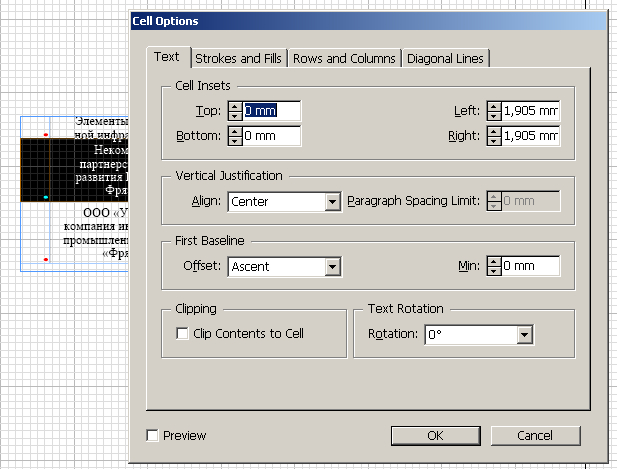This screenshot has width=617, height=469.
Task: Click the Left inset stepper arrows
Action: point(493,111)
